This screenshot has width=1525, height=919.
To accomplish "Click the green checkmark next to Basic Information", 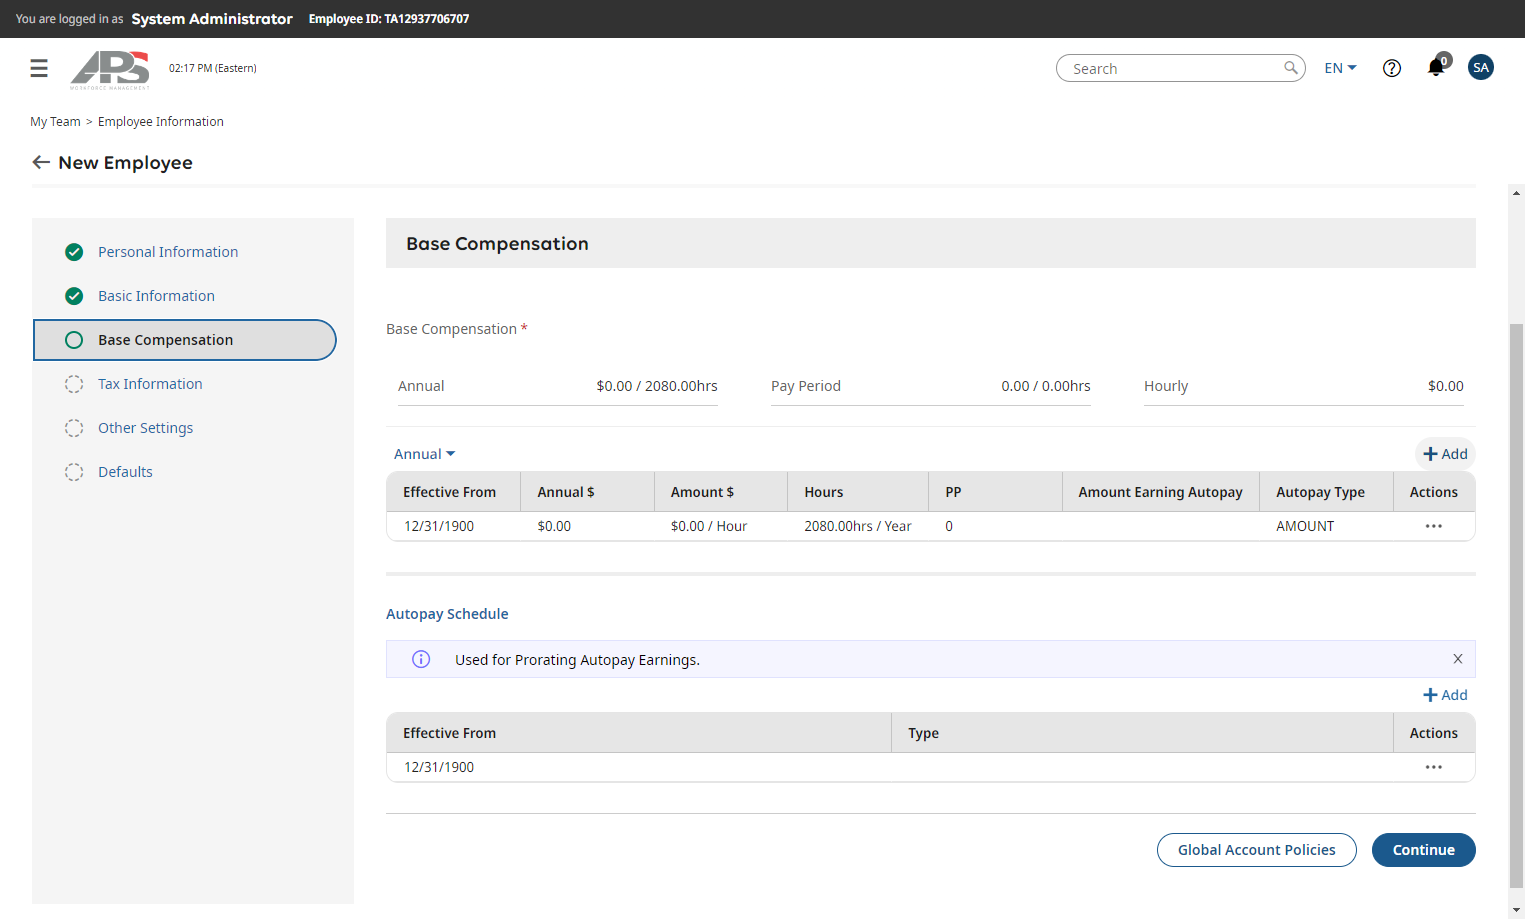I will 74,296.
